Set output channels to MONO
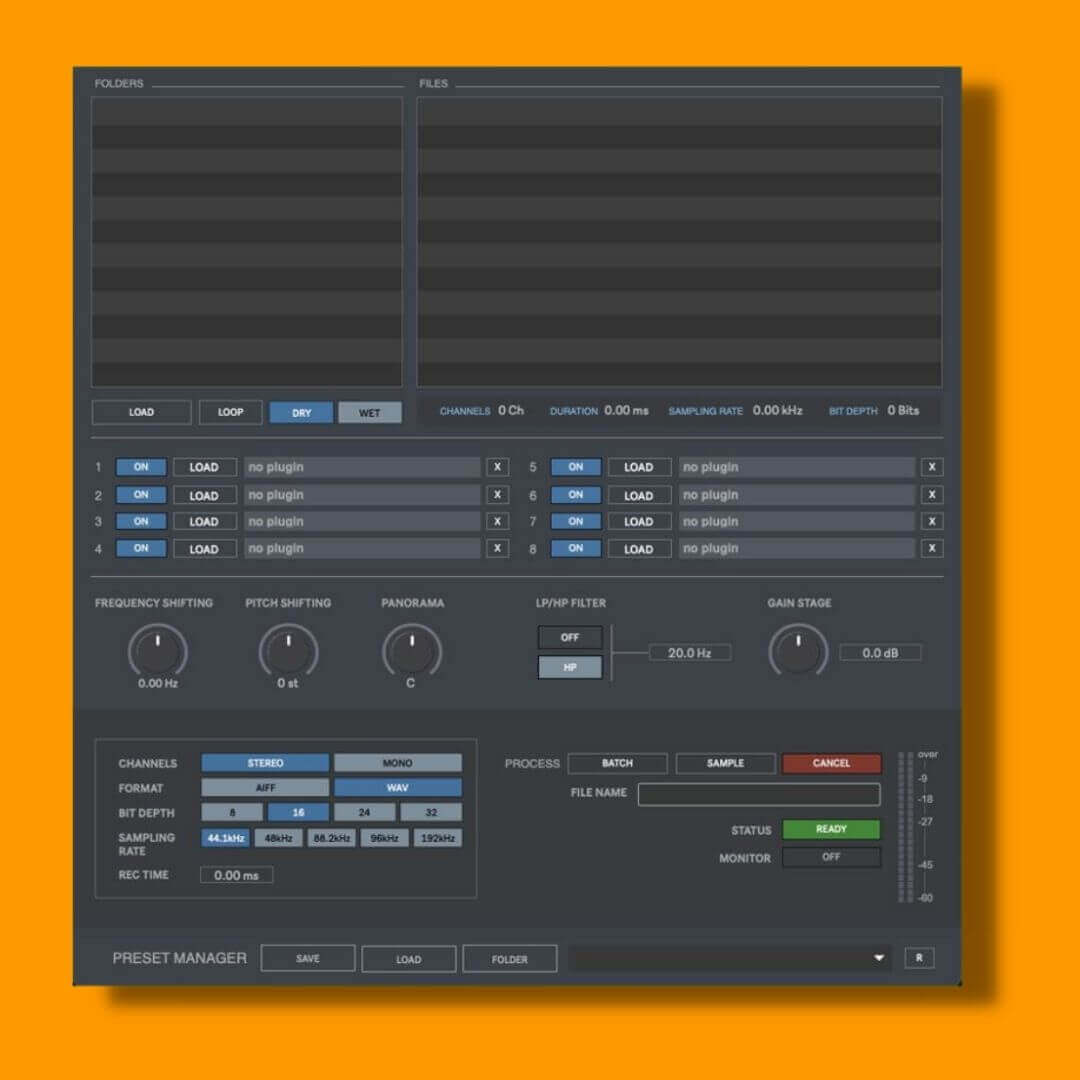This screenshot has width=1080, height=1080. coord(397,762)
